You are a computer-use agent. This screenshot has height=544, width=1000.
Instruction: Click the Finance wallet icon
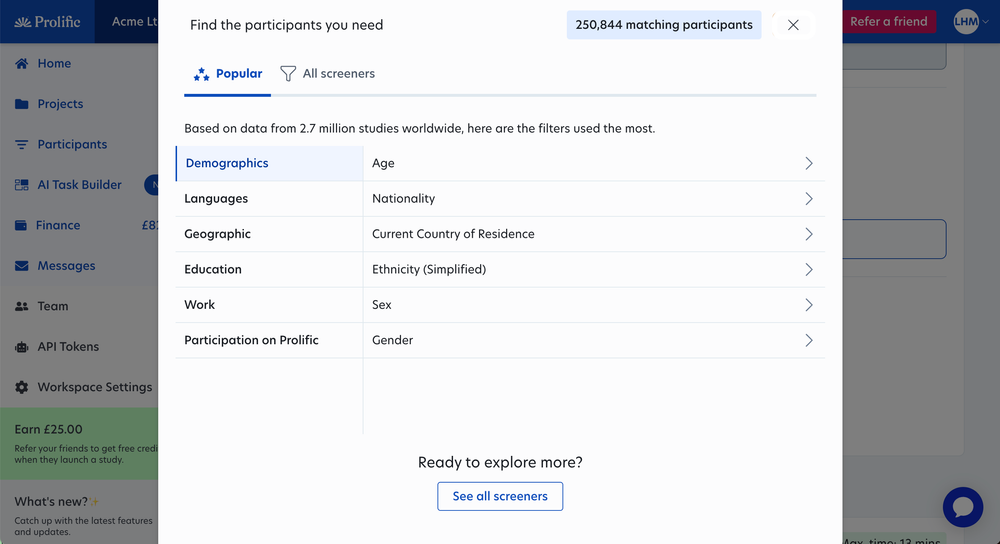point(21,225)
